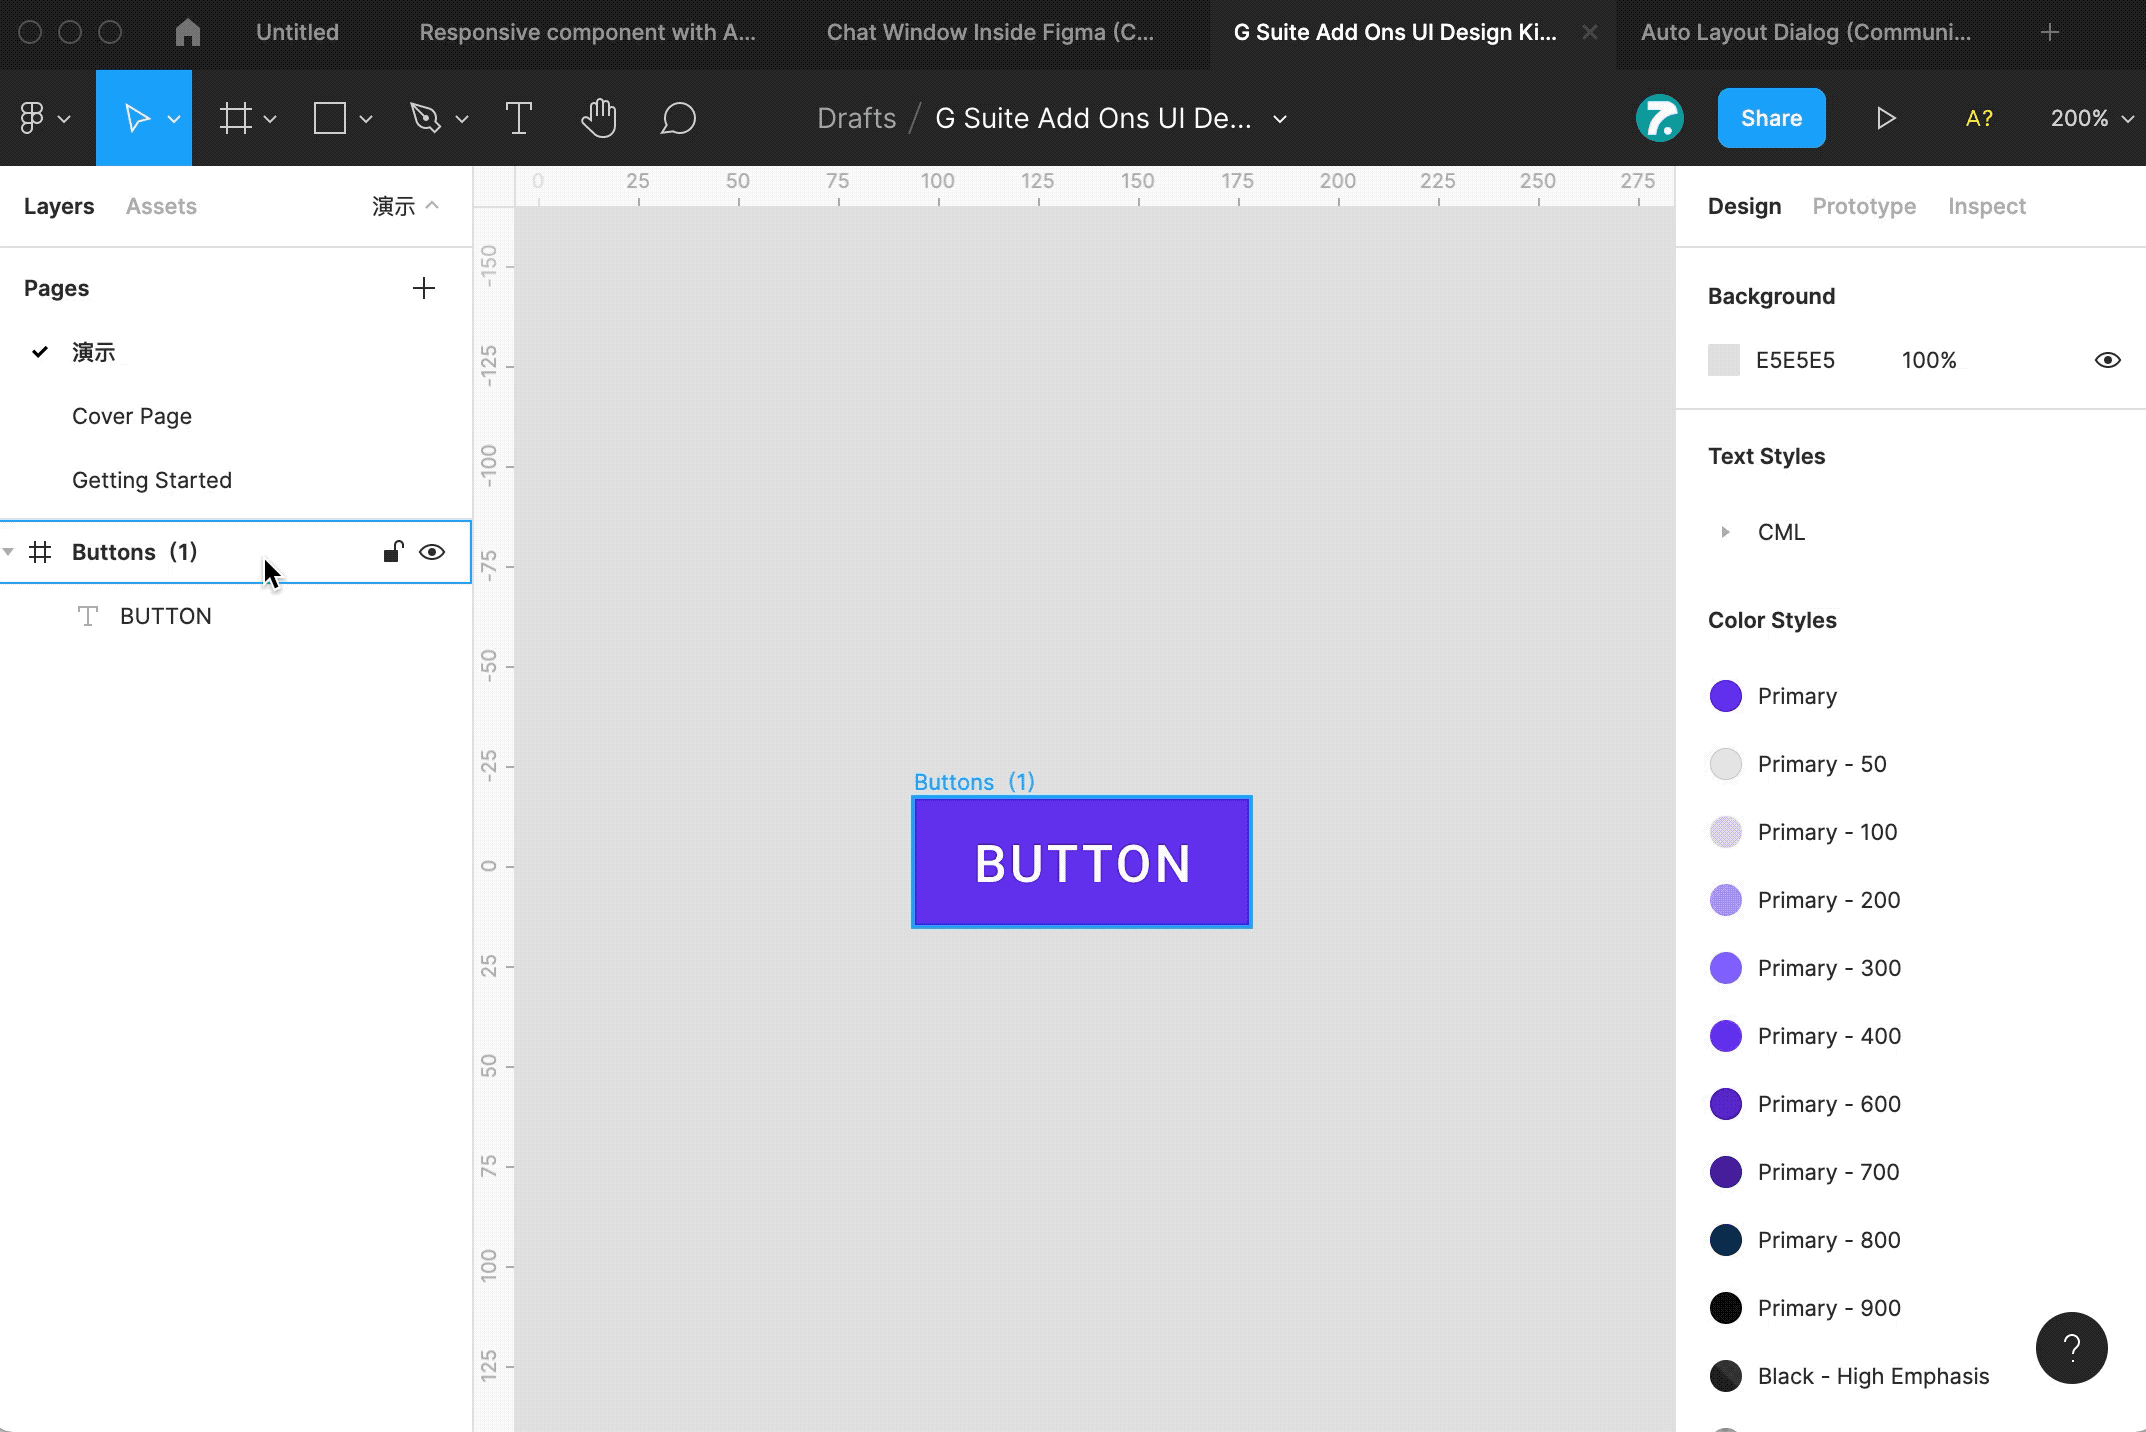Click the Drafts breadcrumb link
2146x1432 pixels.
[856, 118]
